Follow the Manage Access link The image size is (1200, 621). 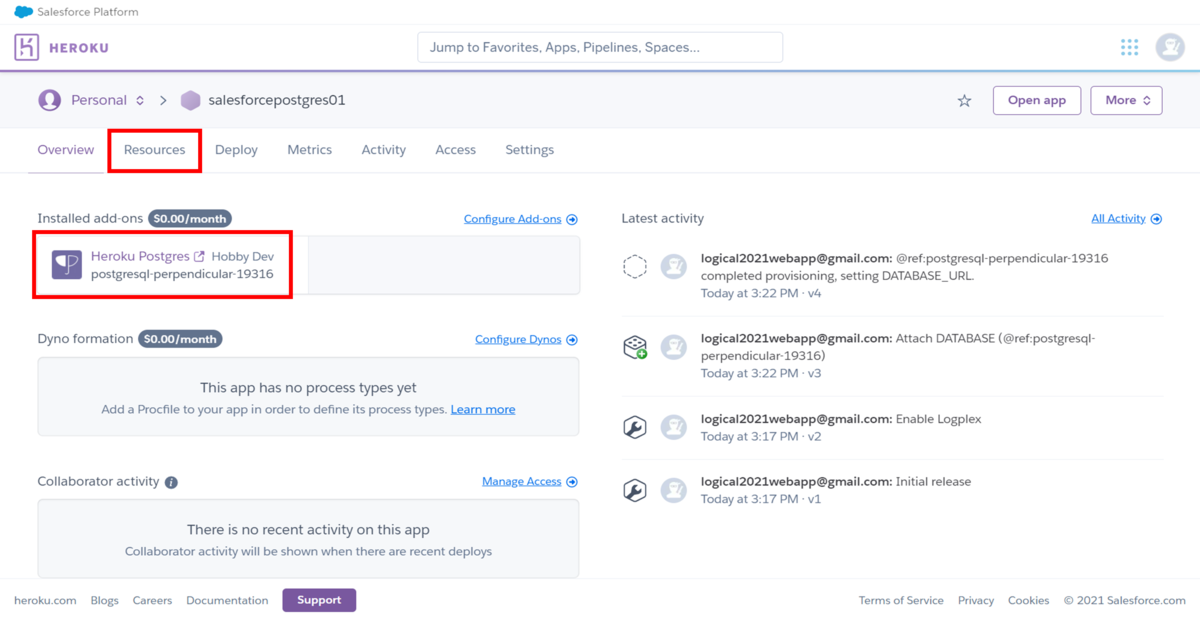[522, 482]
